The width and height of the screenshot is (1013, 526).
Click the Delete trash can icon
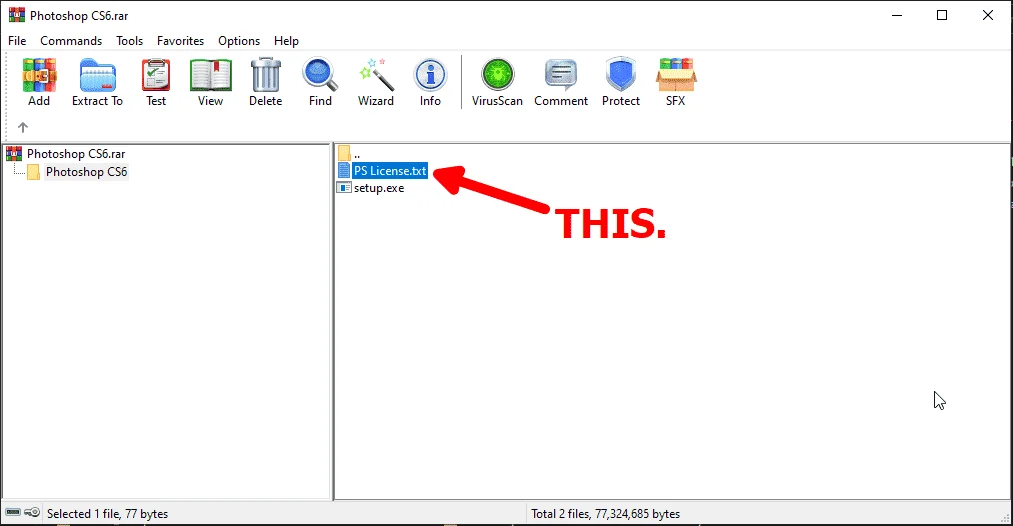pyautogui.click(x=266, y=75)
